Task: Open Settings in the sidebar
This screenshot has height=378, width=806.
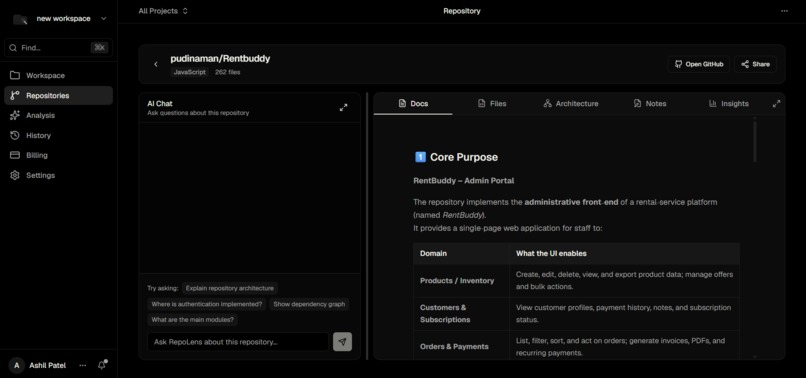Action: pos(59,175)
